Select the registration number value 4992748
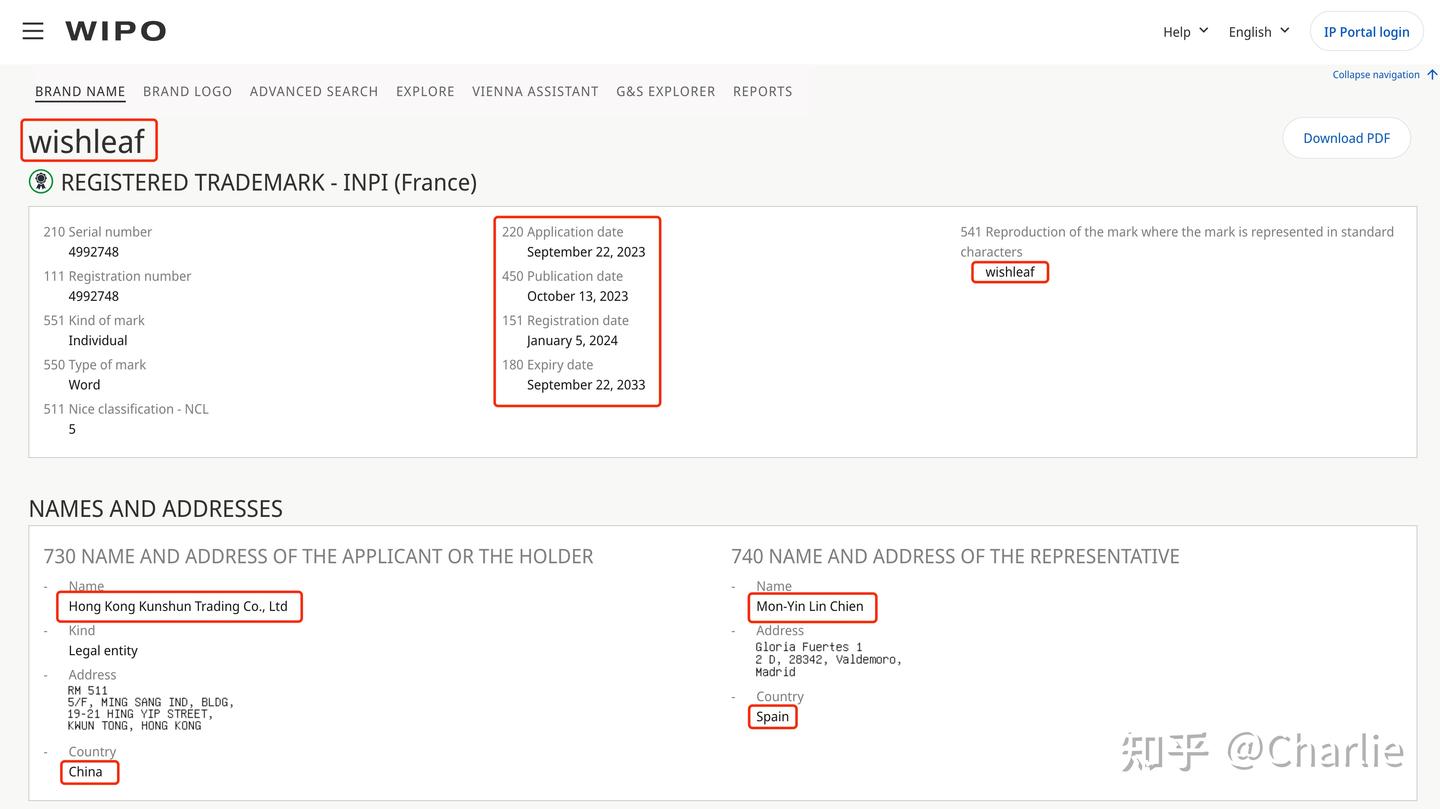Viewport: 1440px width, 809px height. coord(94,296)
